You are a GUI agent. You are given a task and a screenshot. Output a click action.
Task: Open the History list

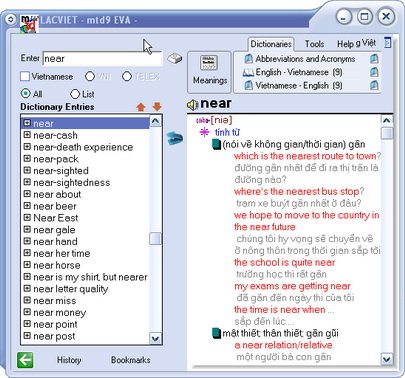[x=69, y=360]
